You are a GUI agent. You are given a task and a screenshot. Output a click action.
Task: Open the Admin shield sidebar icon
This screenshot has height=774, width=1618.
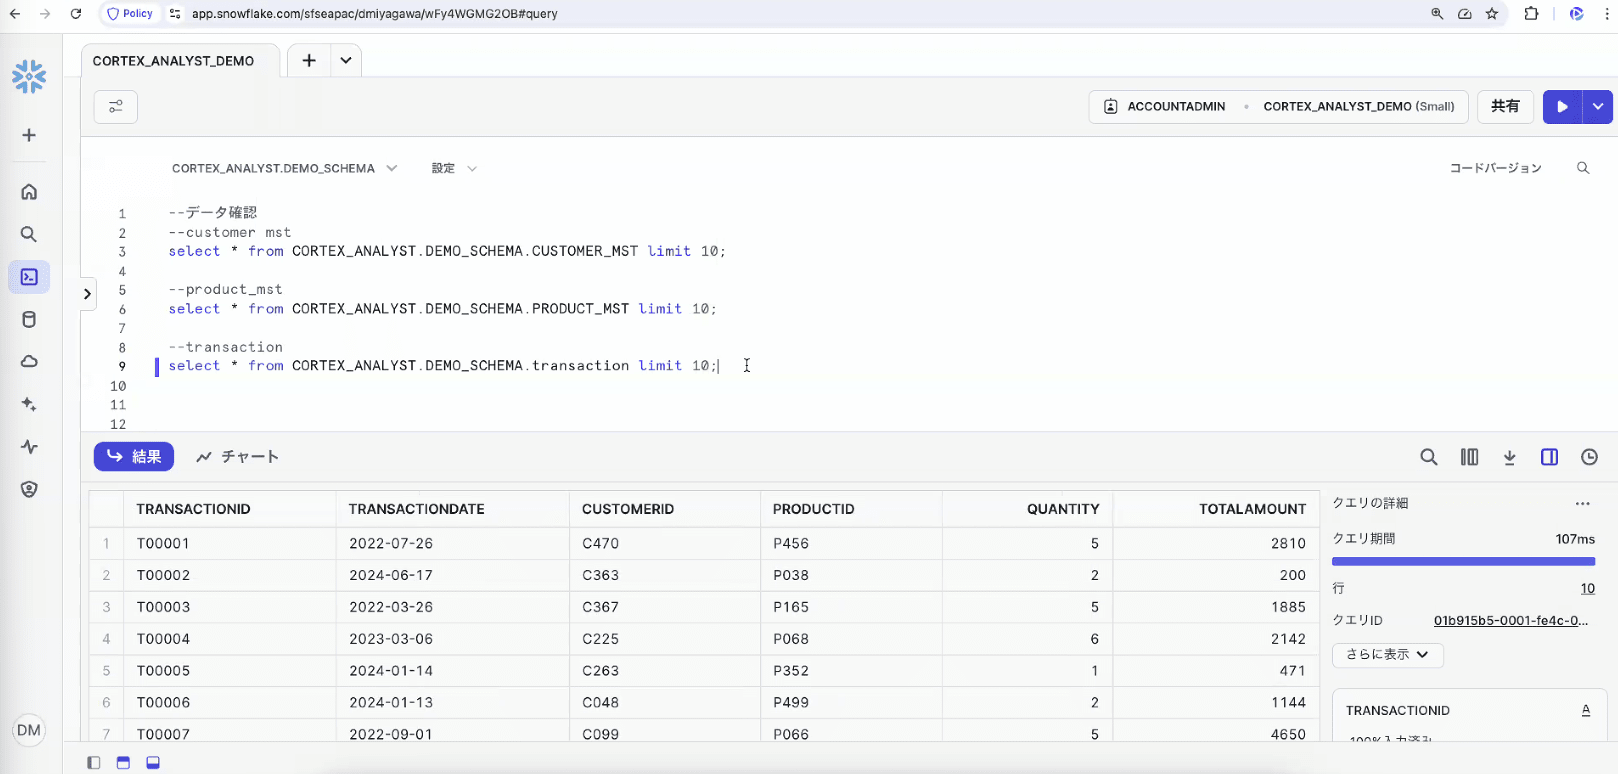(29, 489)
